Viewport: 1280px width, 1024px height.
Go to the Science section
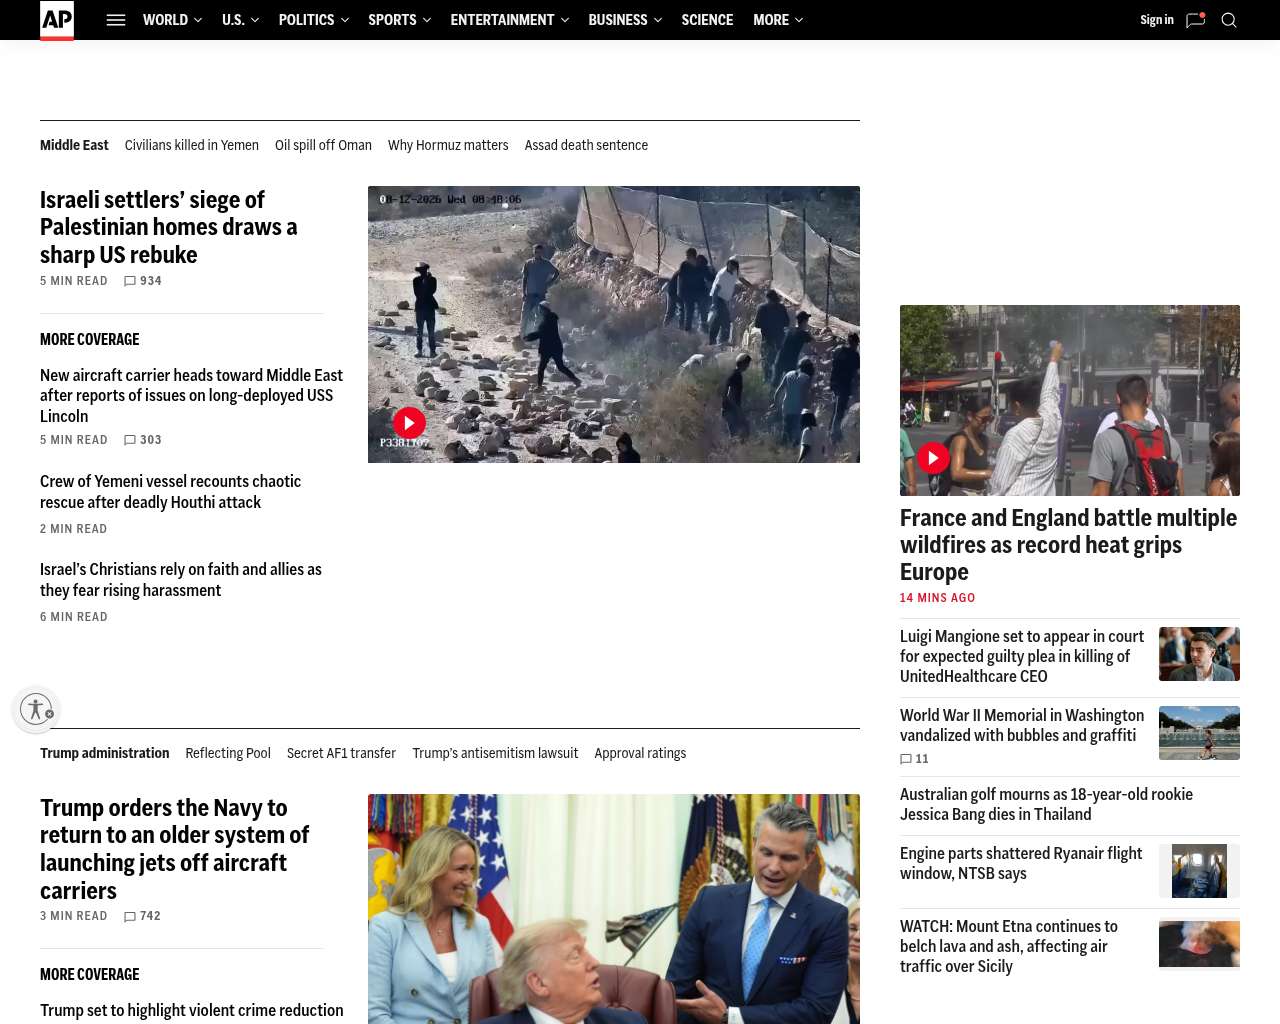(707, 20)
